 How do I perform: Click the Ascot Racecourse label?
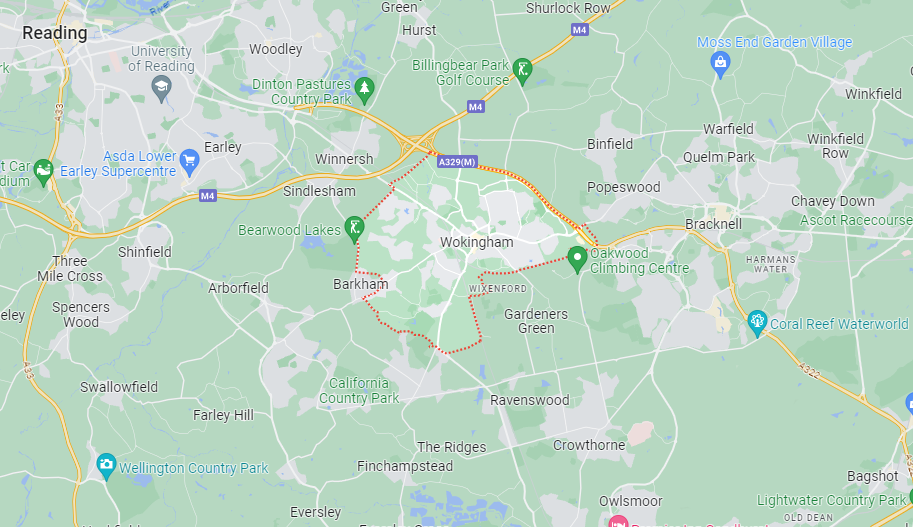click(x=856, y=220)
